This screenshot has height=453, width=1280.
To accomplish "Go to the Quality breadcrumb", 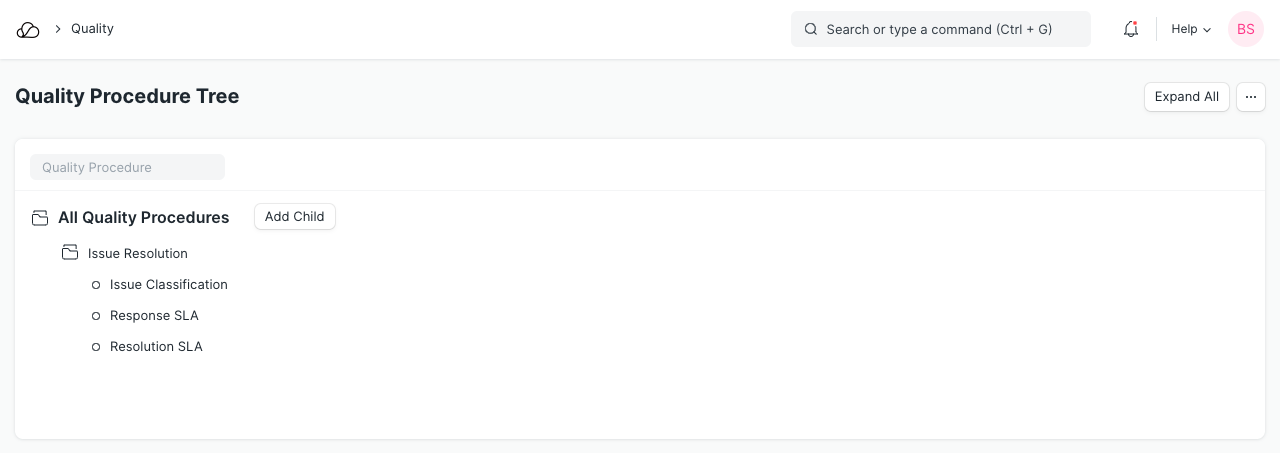I will point(92,29).
